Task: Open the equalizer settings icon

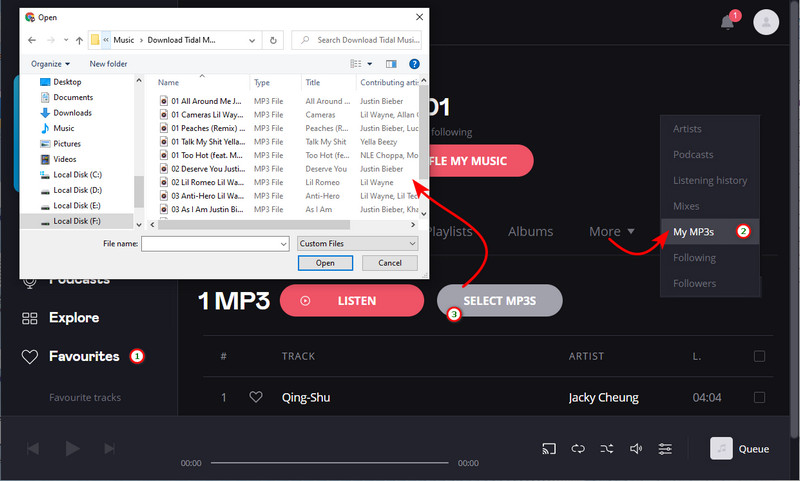Action: 665,449
